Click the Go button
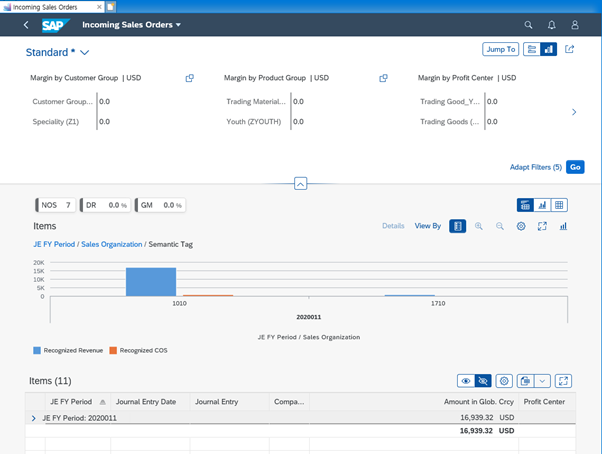The width and height of the screenshot is (602, 454). pyautogui.click(x=575, y=167)
